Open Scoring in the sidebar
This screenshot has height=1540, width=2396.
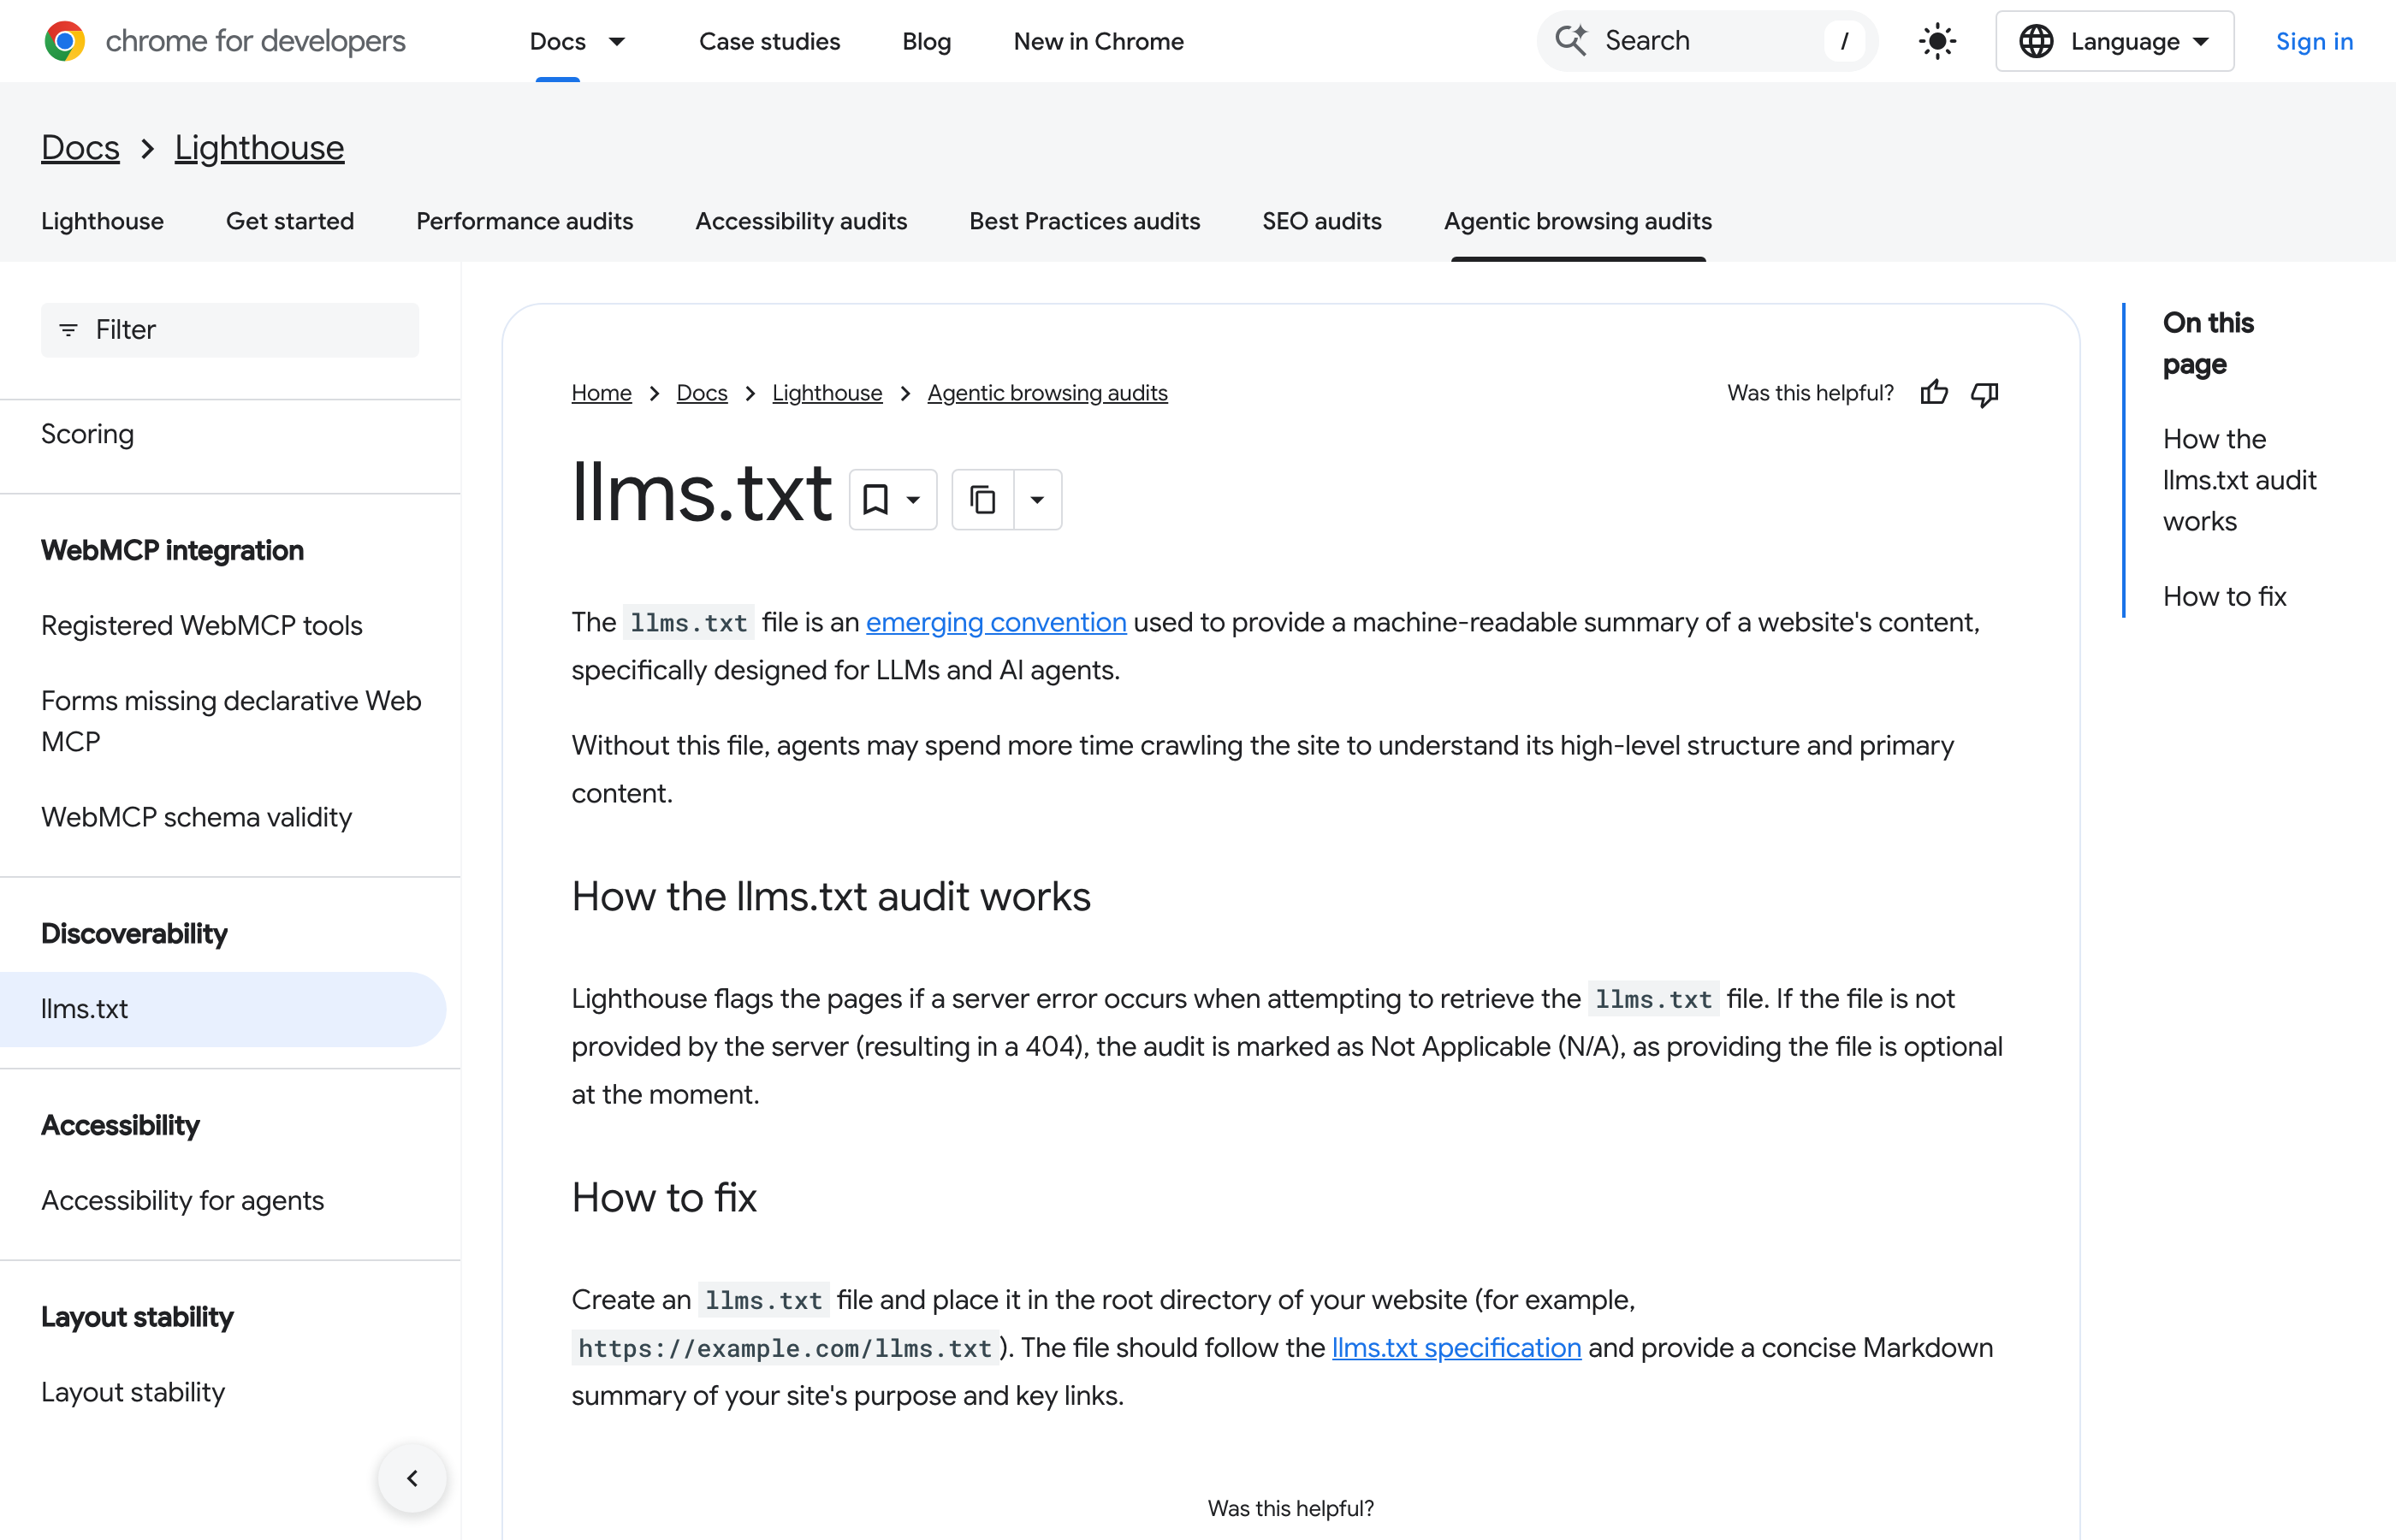click(87, 434)
